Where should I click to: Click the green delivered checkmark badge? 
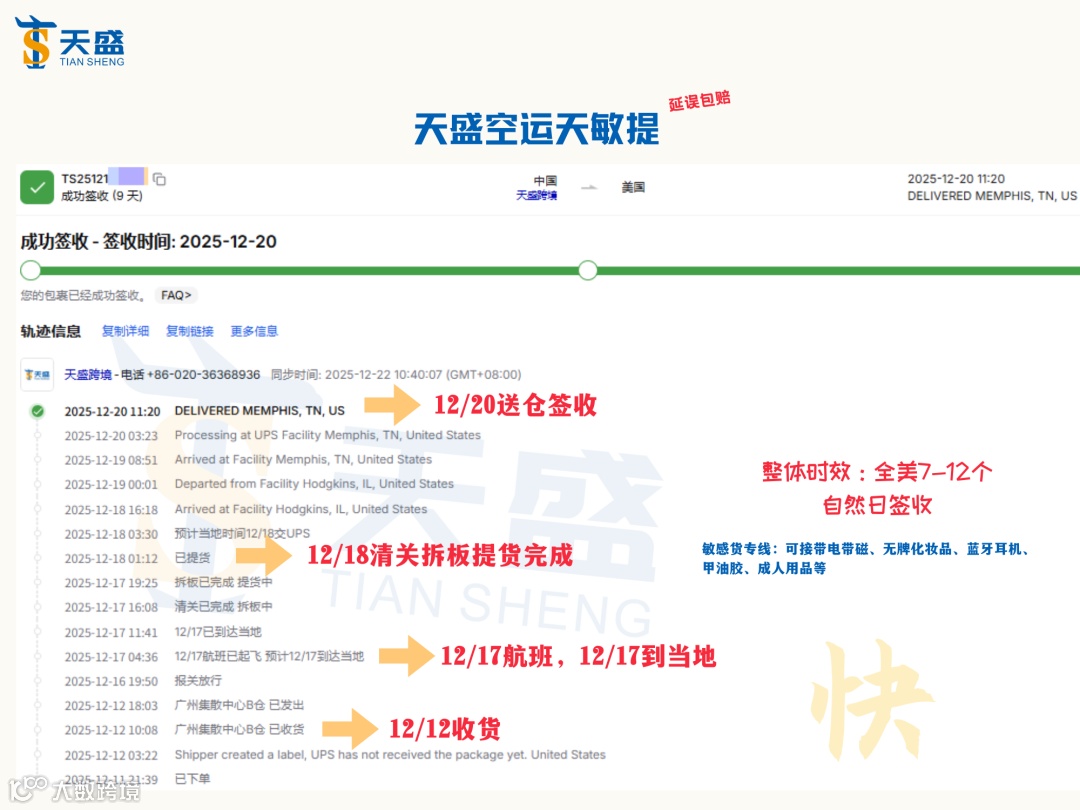pyautogui.click(x=37, y=187)
